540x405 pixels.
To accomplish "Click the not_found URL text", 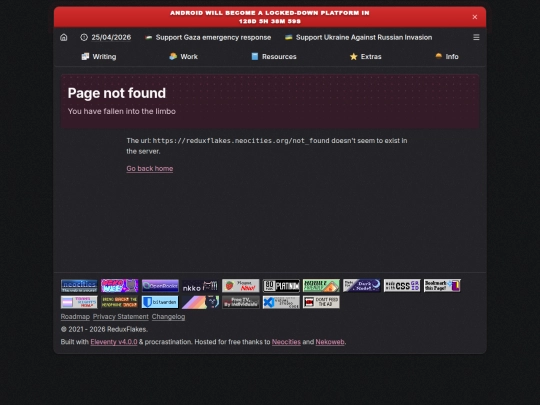I will pos(241,141).
